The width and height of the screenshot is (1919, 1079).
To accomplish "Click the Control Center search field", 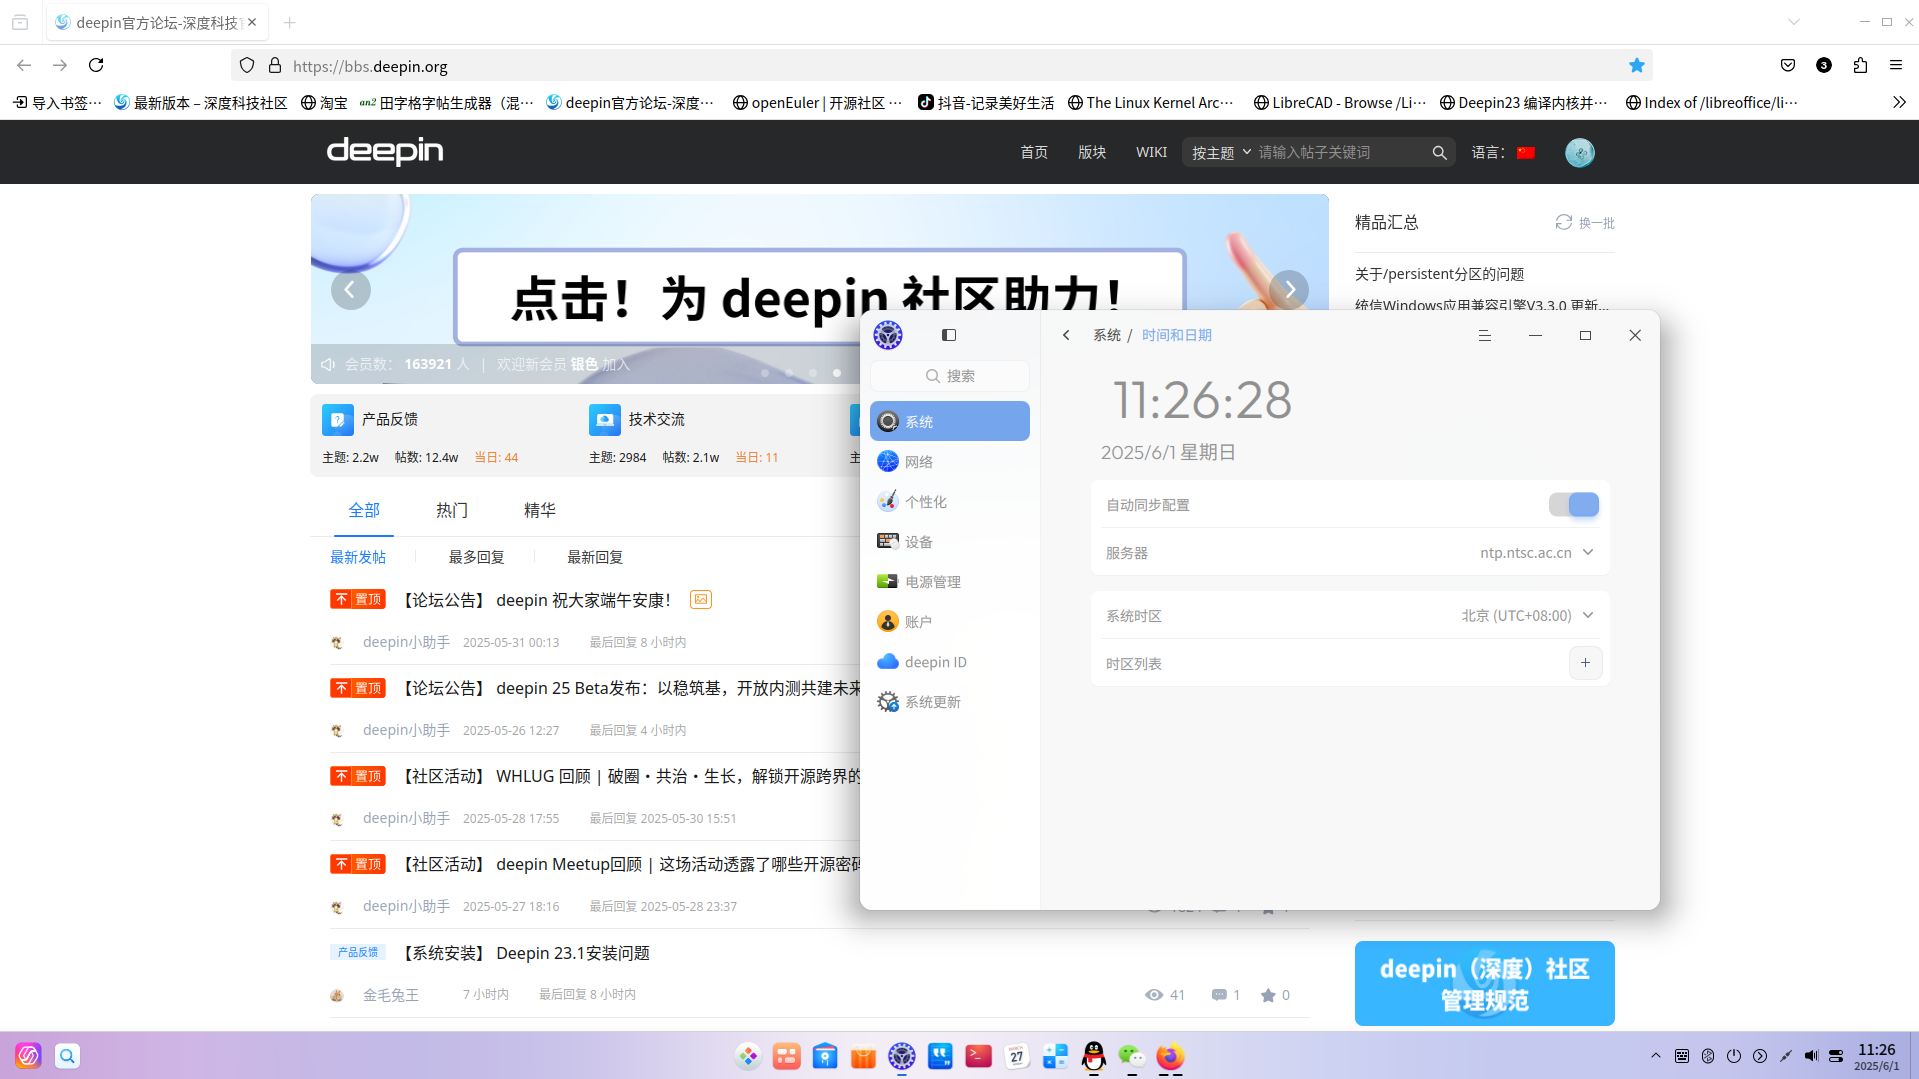I will click(x=950, y=376).
